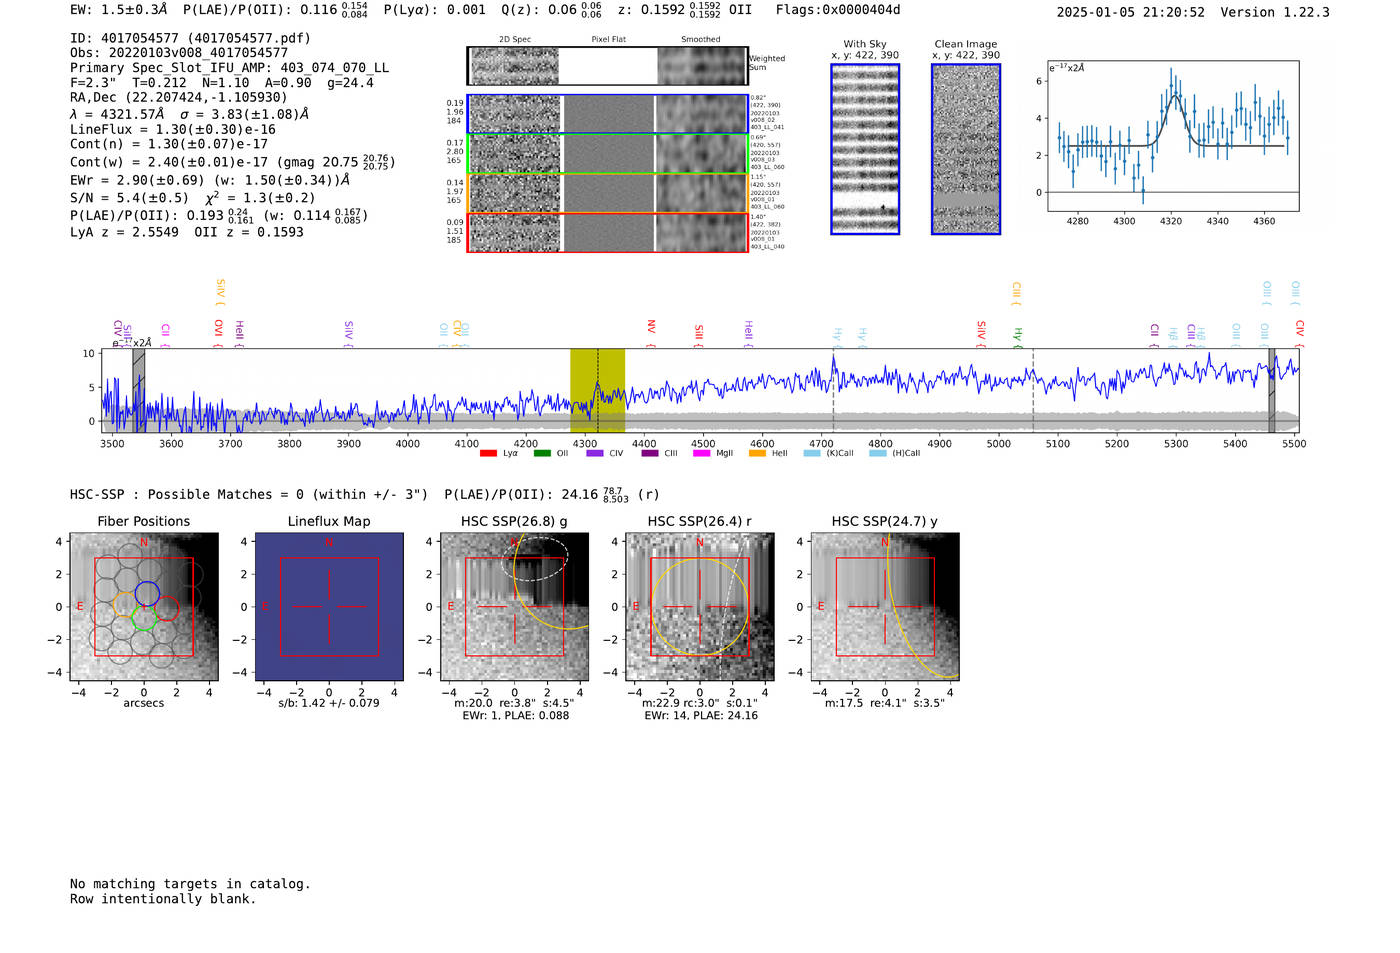Click the blue fiber circle in Fiber Positions
Screen dimensions: 1400x953
coord(147,594)
